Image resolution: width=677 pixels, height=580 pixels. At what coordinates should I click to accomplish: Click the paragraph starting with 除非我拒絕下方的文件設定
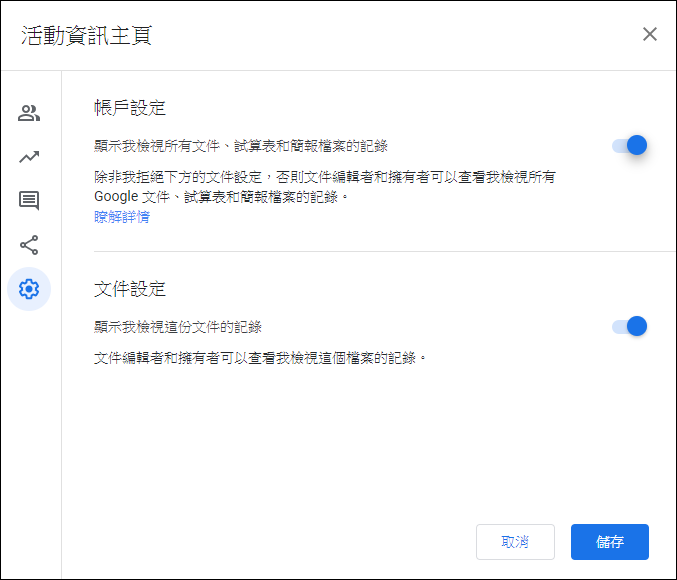point(325,187)
